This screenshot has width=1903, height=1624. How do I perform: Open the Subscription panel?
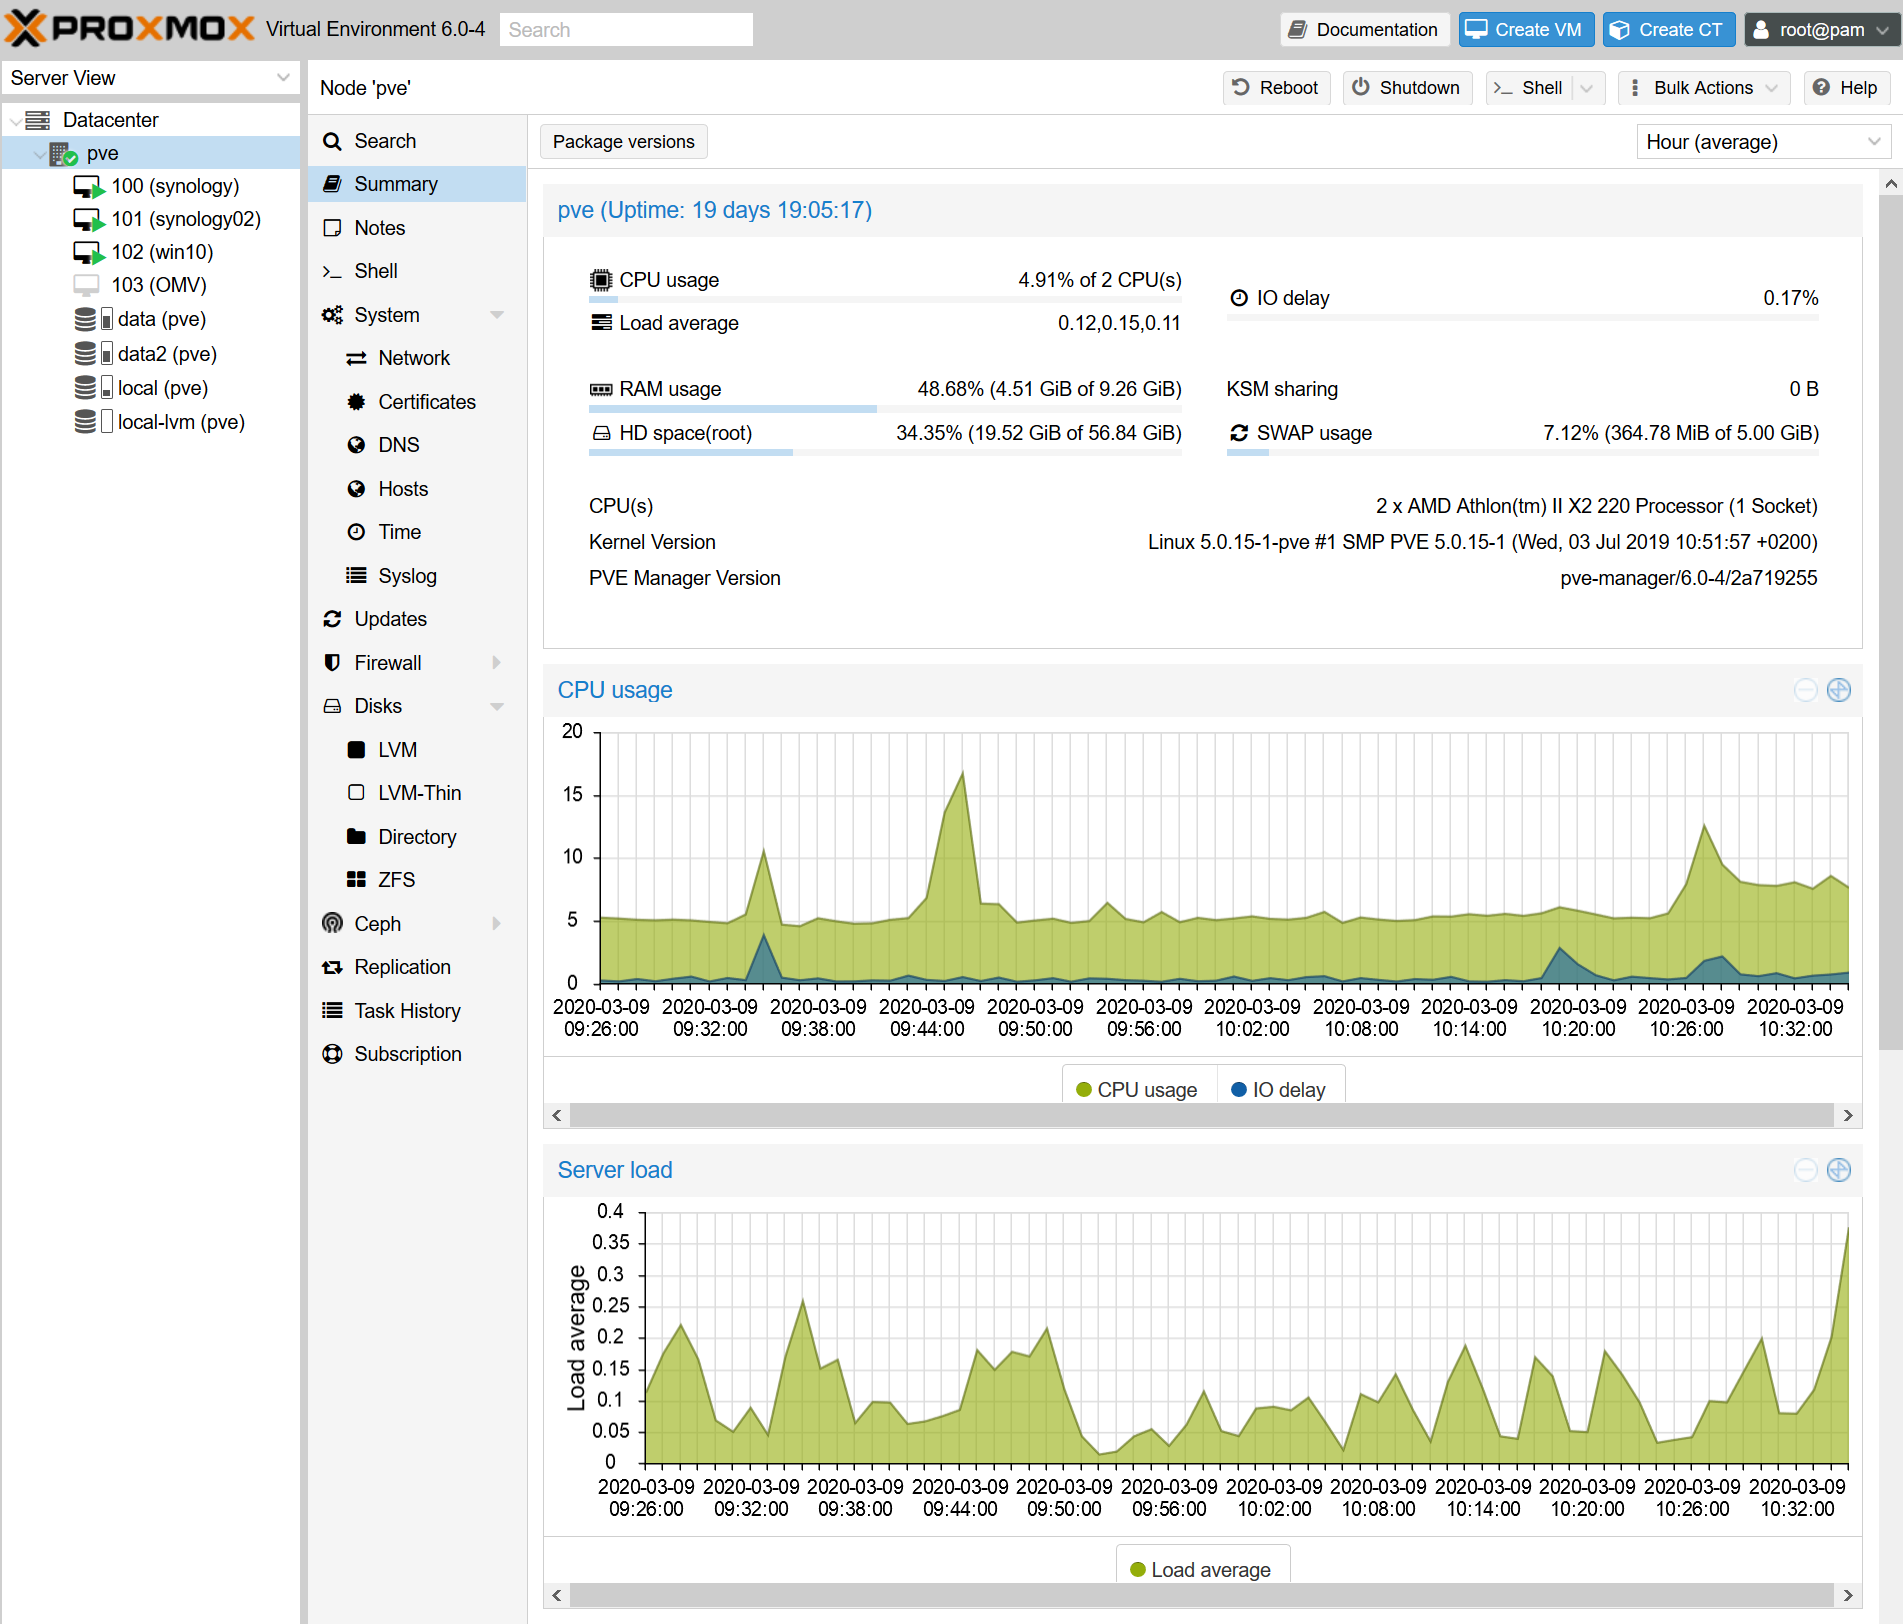click(417, 1054)
